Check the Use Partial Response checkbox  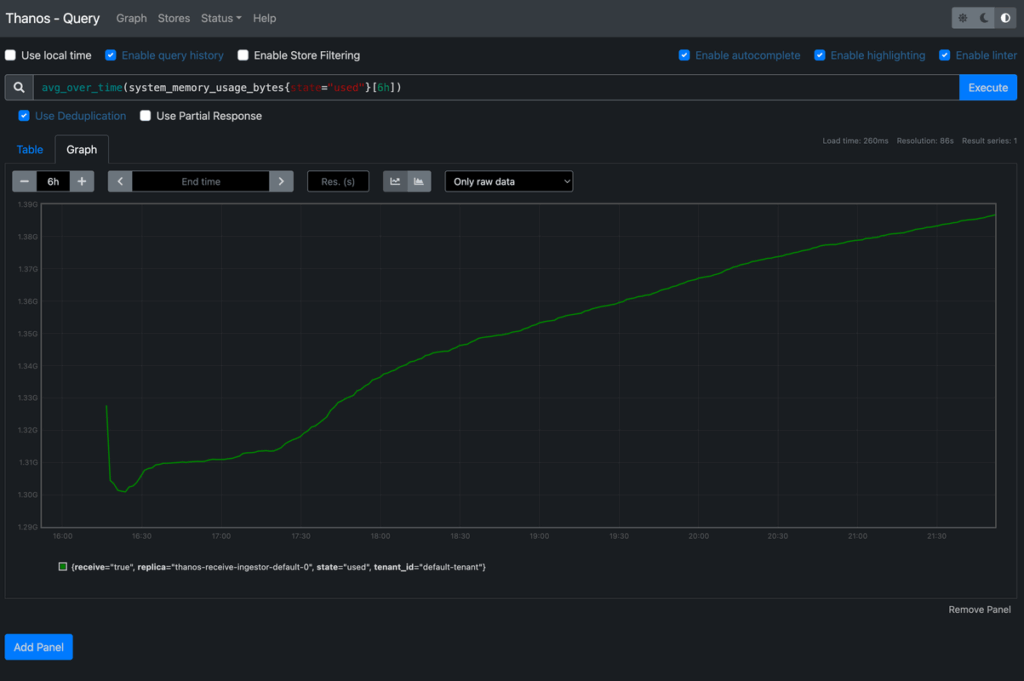click(146, 116)
